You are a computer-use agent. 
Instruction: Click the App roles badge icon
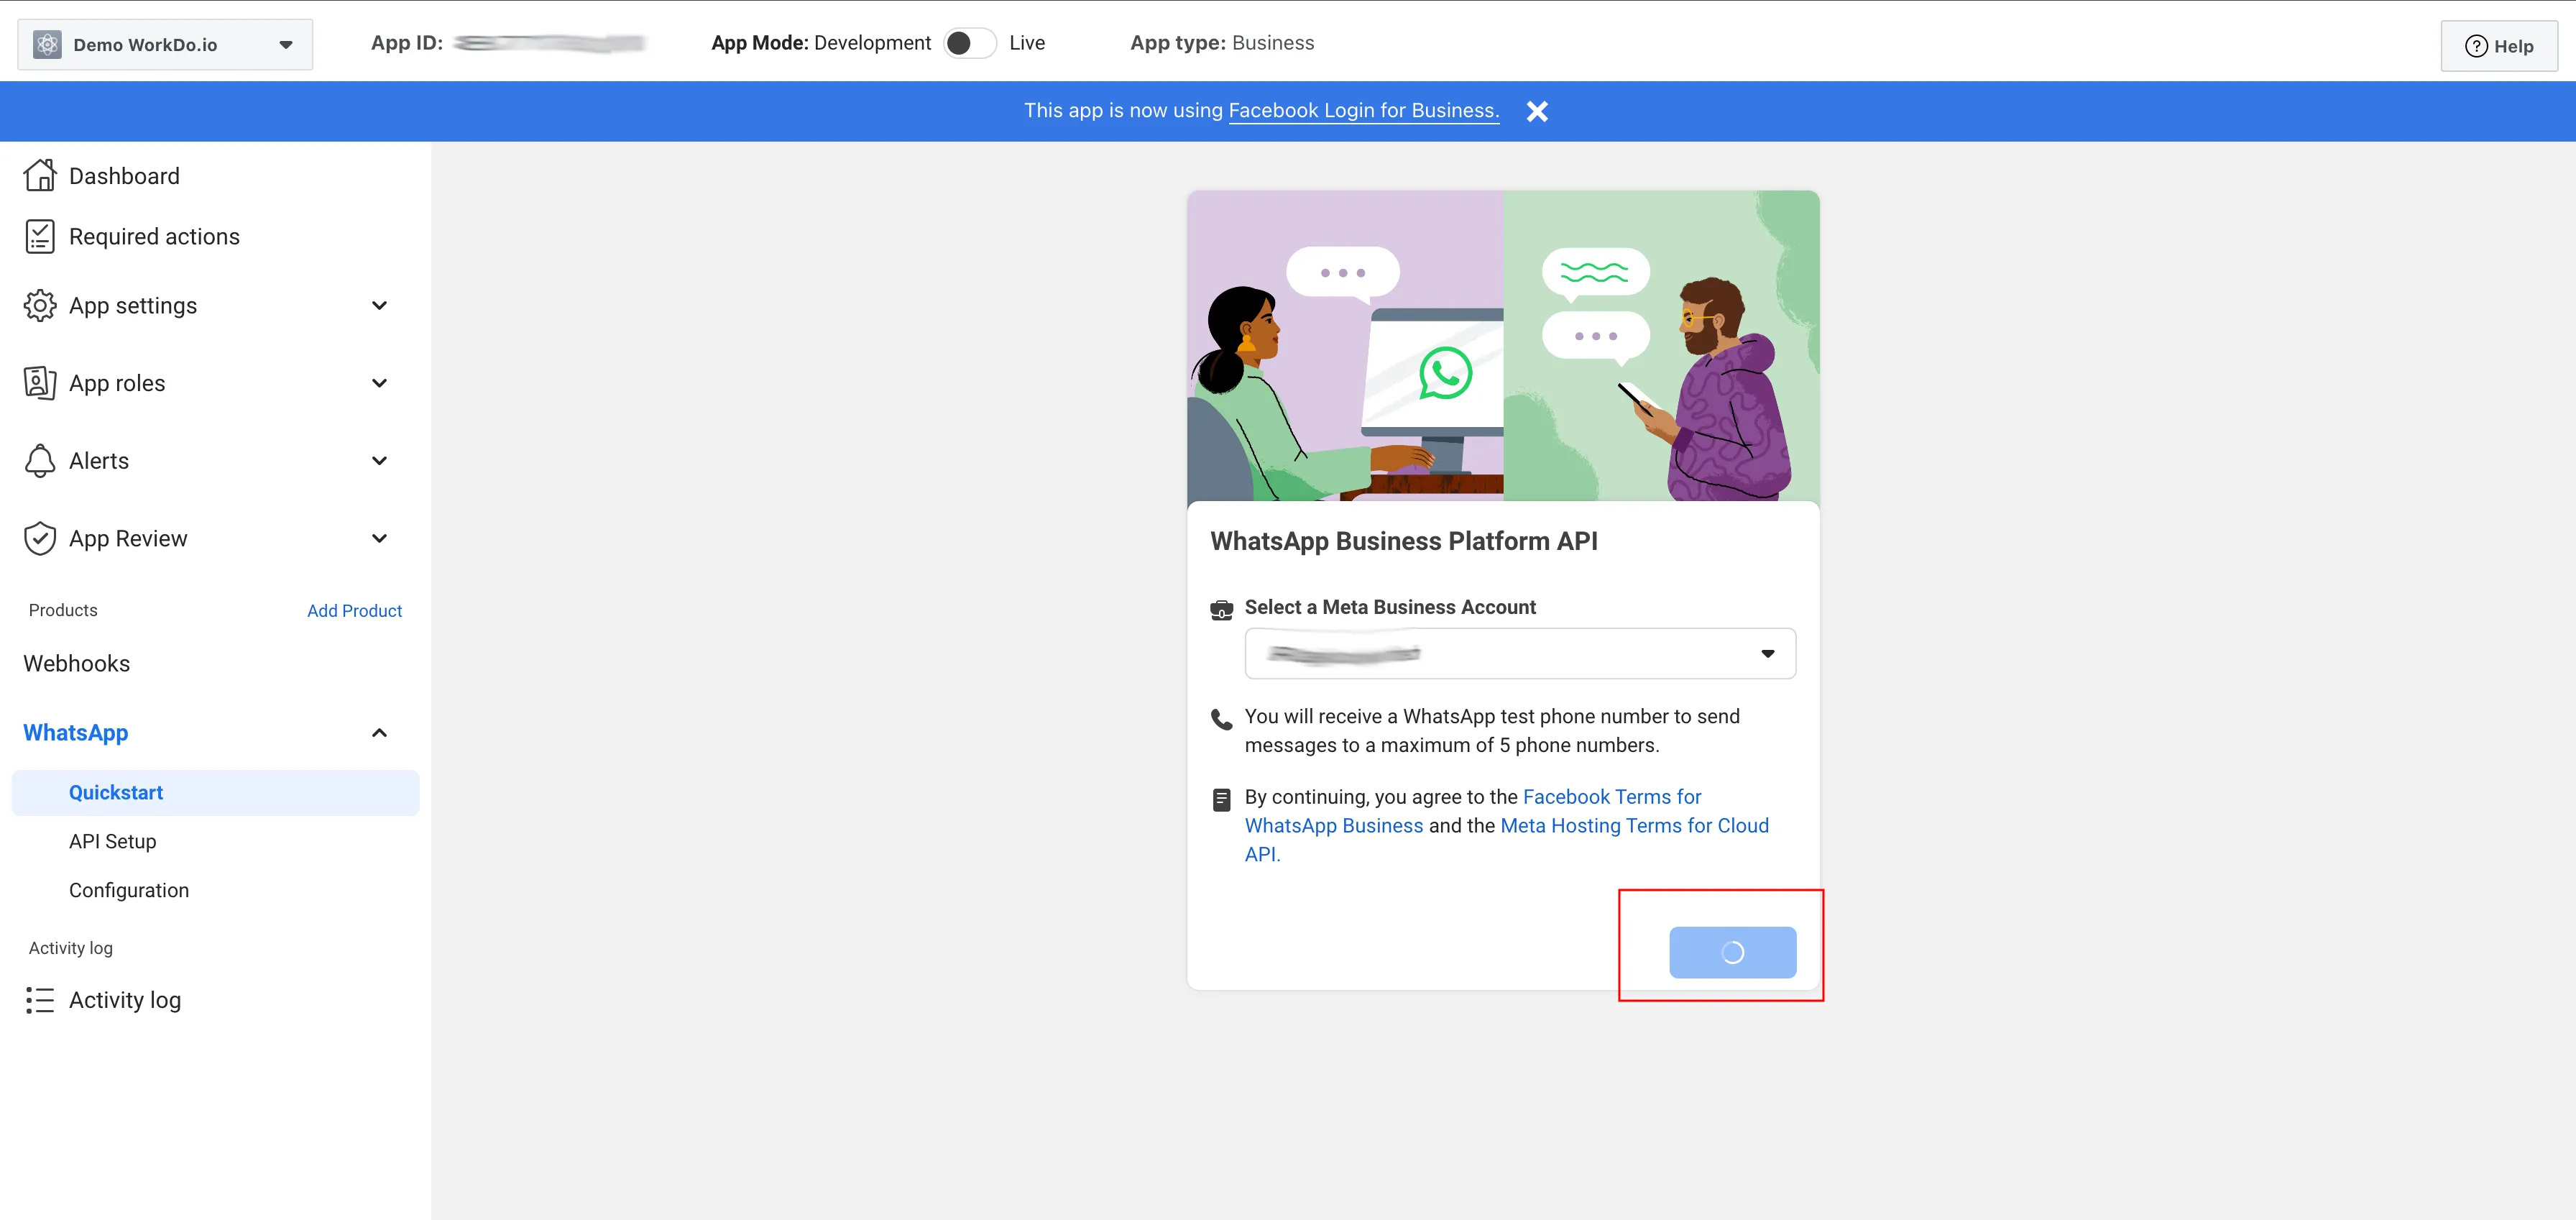pyautogui.click(x=40, y=383)
